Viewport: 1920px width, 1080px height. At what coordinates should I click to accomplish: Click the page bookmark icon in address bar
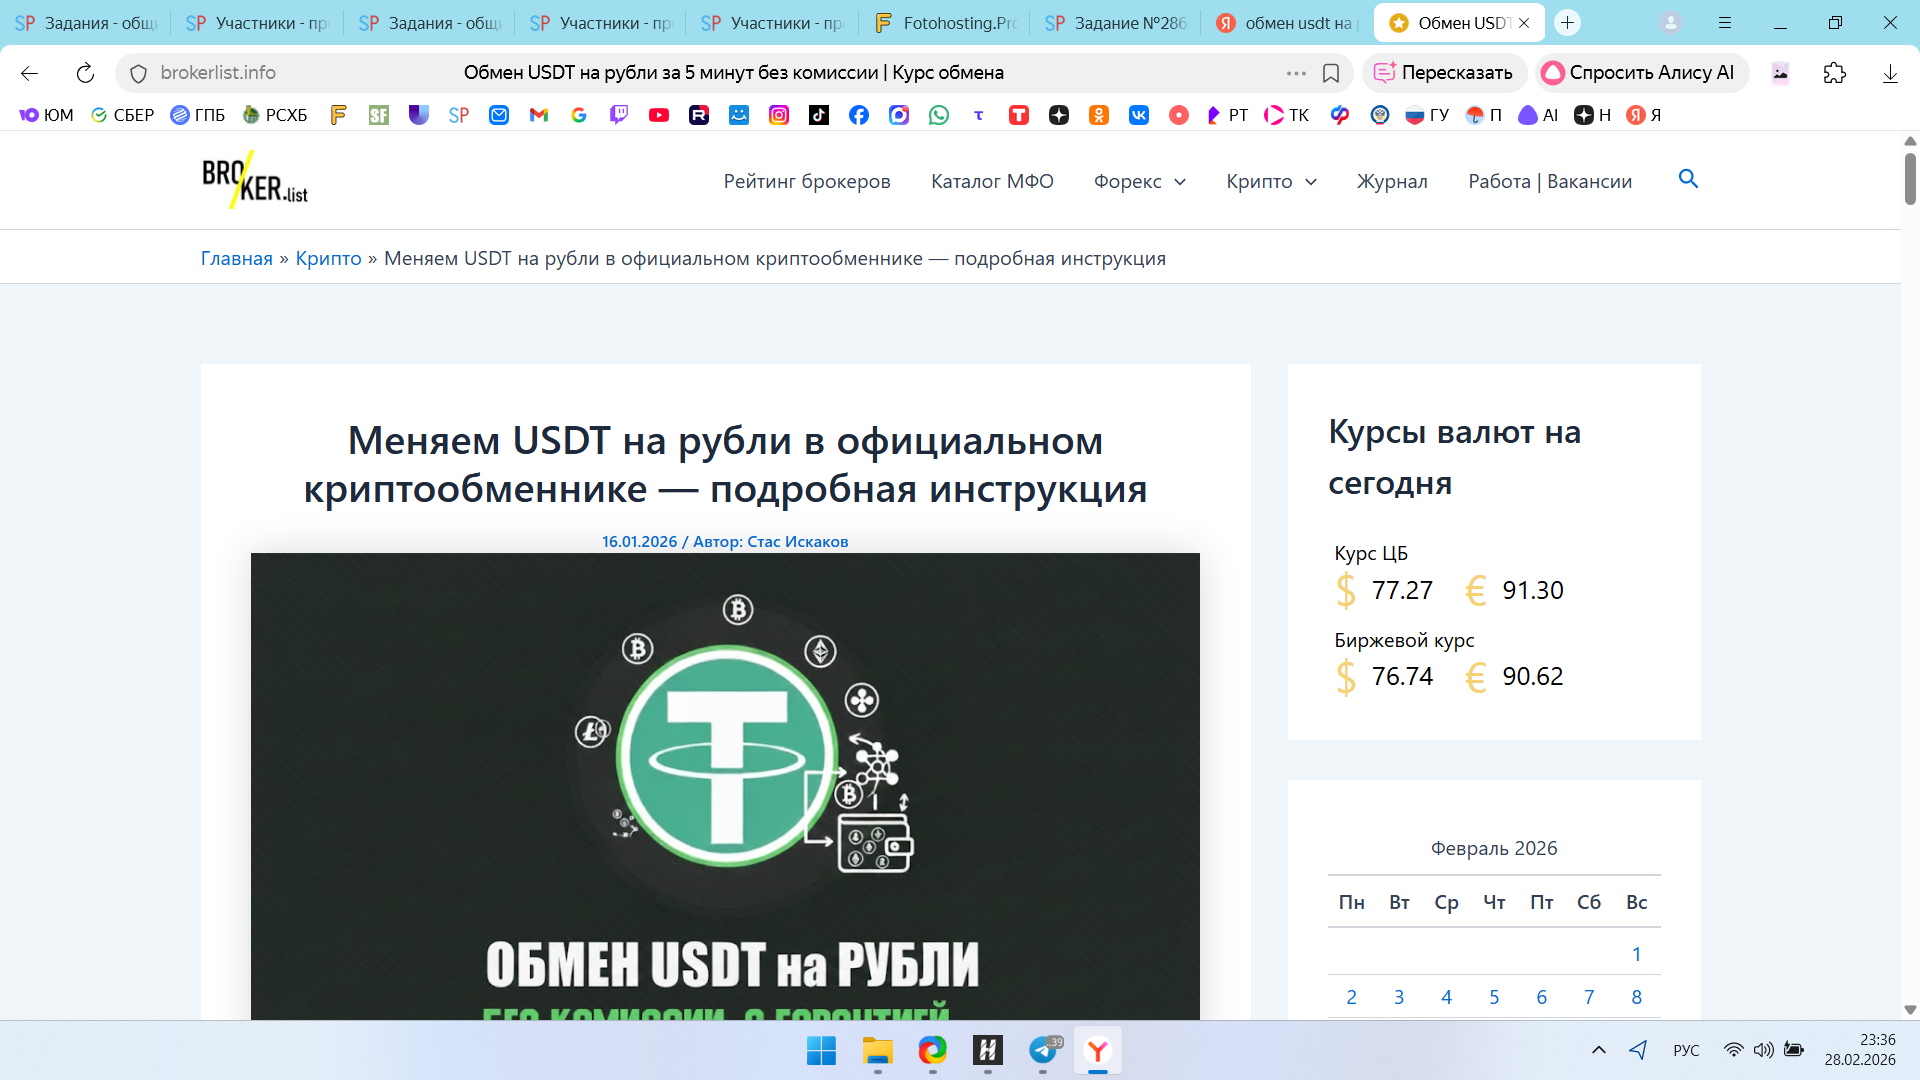(x=1331, y=73)
